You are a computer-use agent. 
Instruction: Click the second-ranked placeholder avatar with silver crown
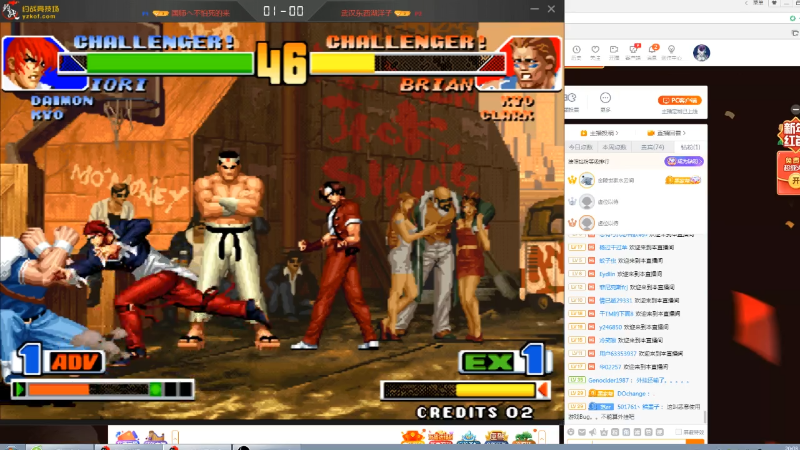coord(587,202)
